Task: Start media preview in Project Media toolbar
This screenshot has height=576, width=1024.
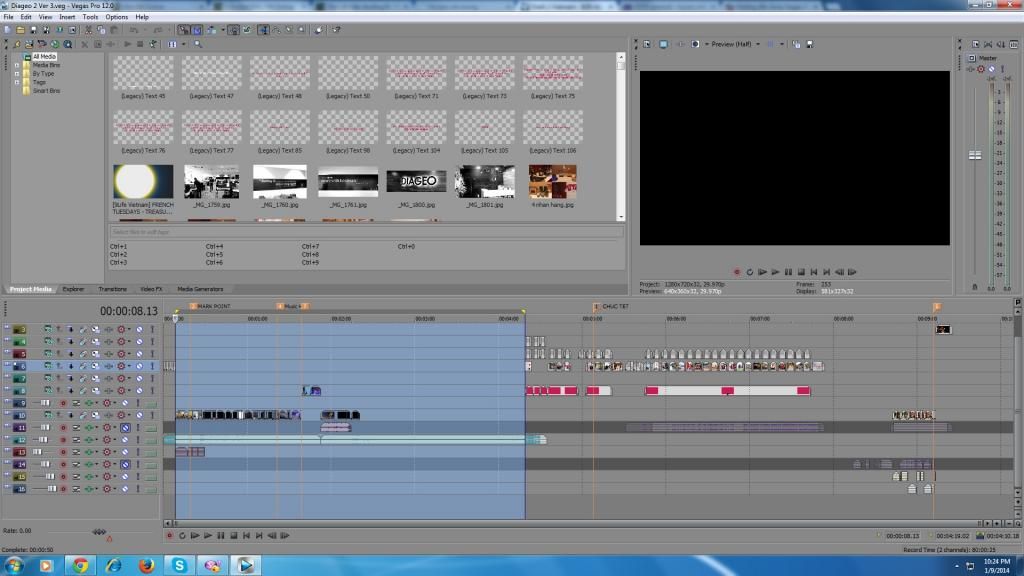Action: (127, 44)
